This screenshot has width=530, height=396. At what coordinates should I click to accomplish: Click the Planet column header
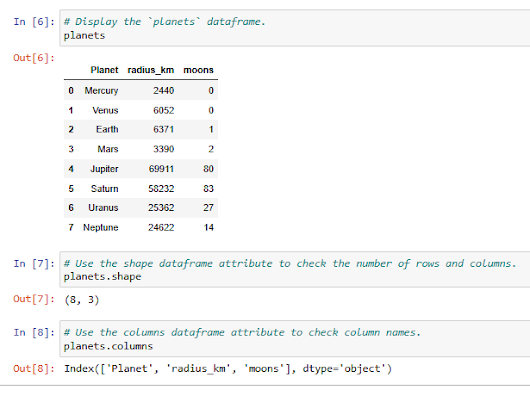[x=104, y=70]
